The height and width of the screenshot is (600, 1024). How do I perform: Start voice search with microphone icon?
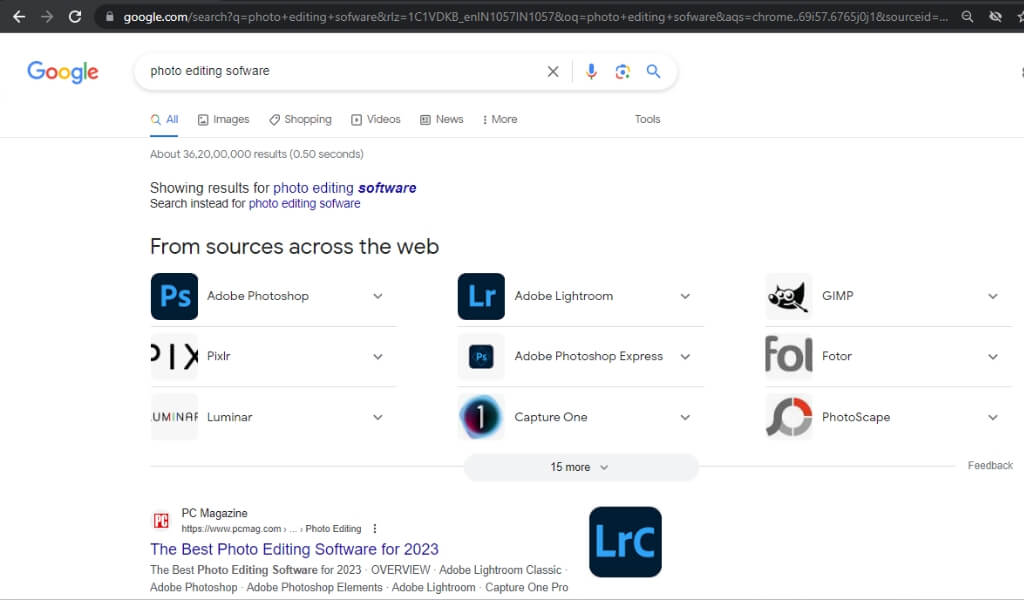[591, 71]
